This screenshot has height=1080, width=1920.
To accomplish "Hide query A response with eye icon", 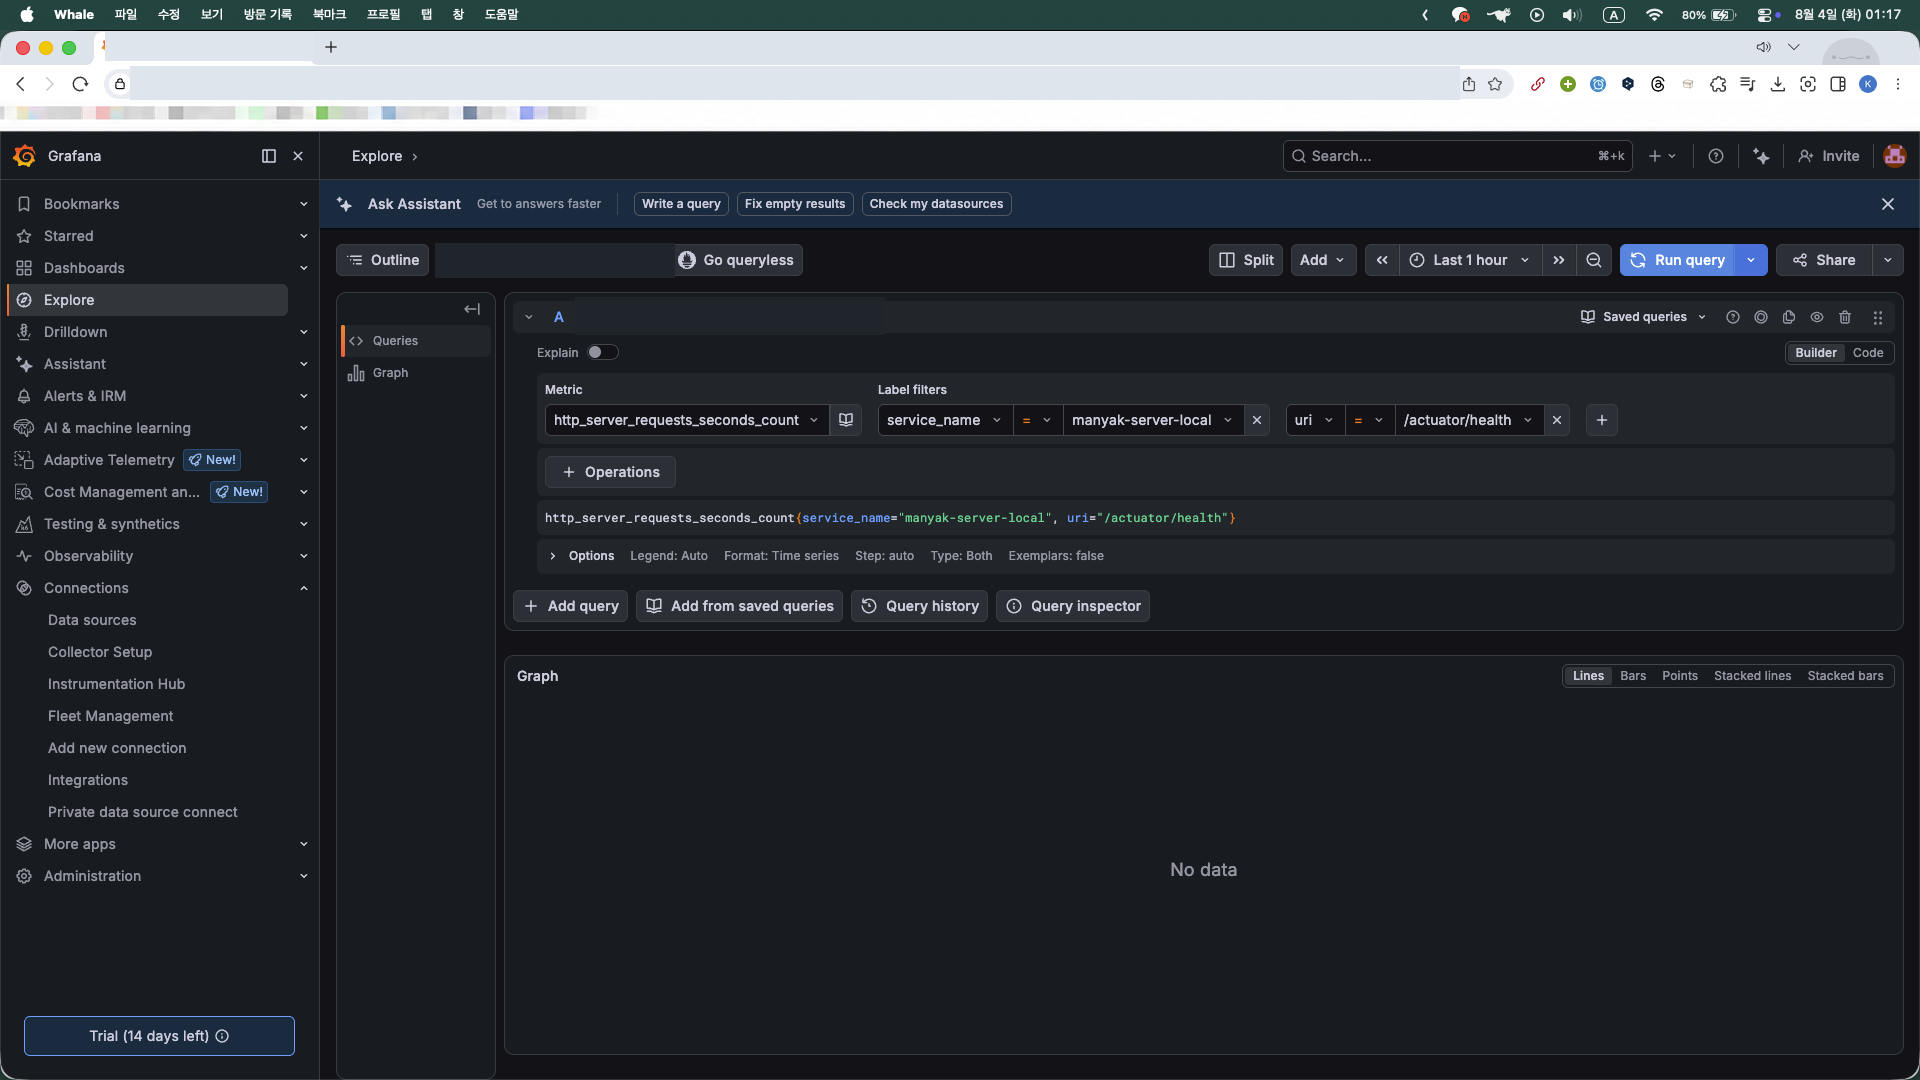I will (1817, 317).
